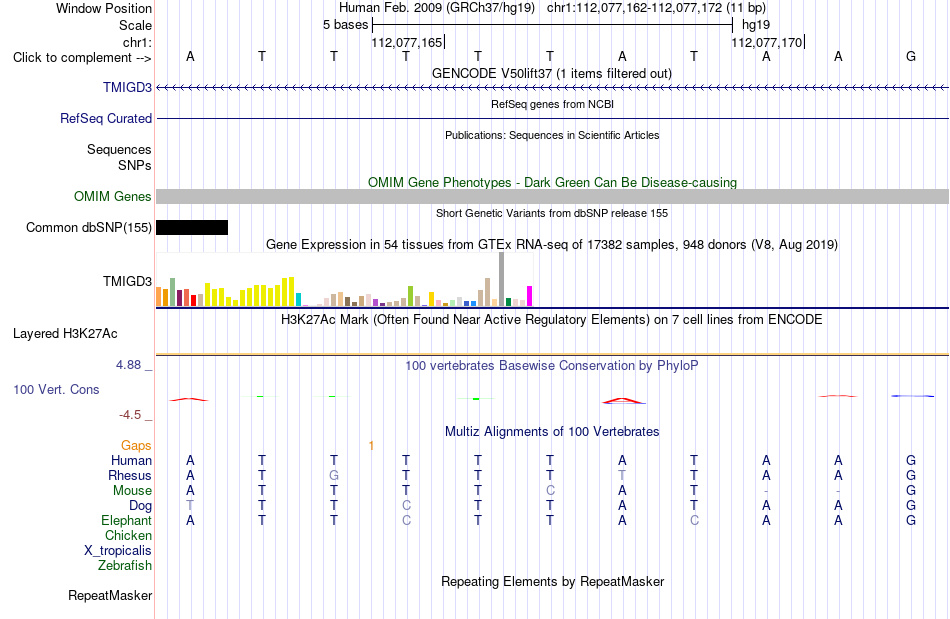This screenshot has height=619, width=950.
Task: Select the TMIGD3 label of the GTEx track
Action: click(x=127, y=281)
